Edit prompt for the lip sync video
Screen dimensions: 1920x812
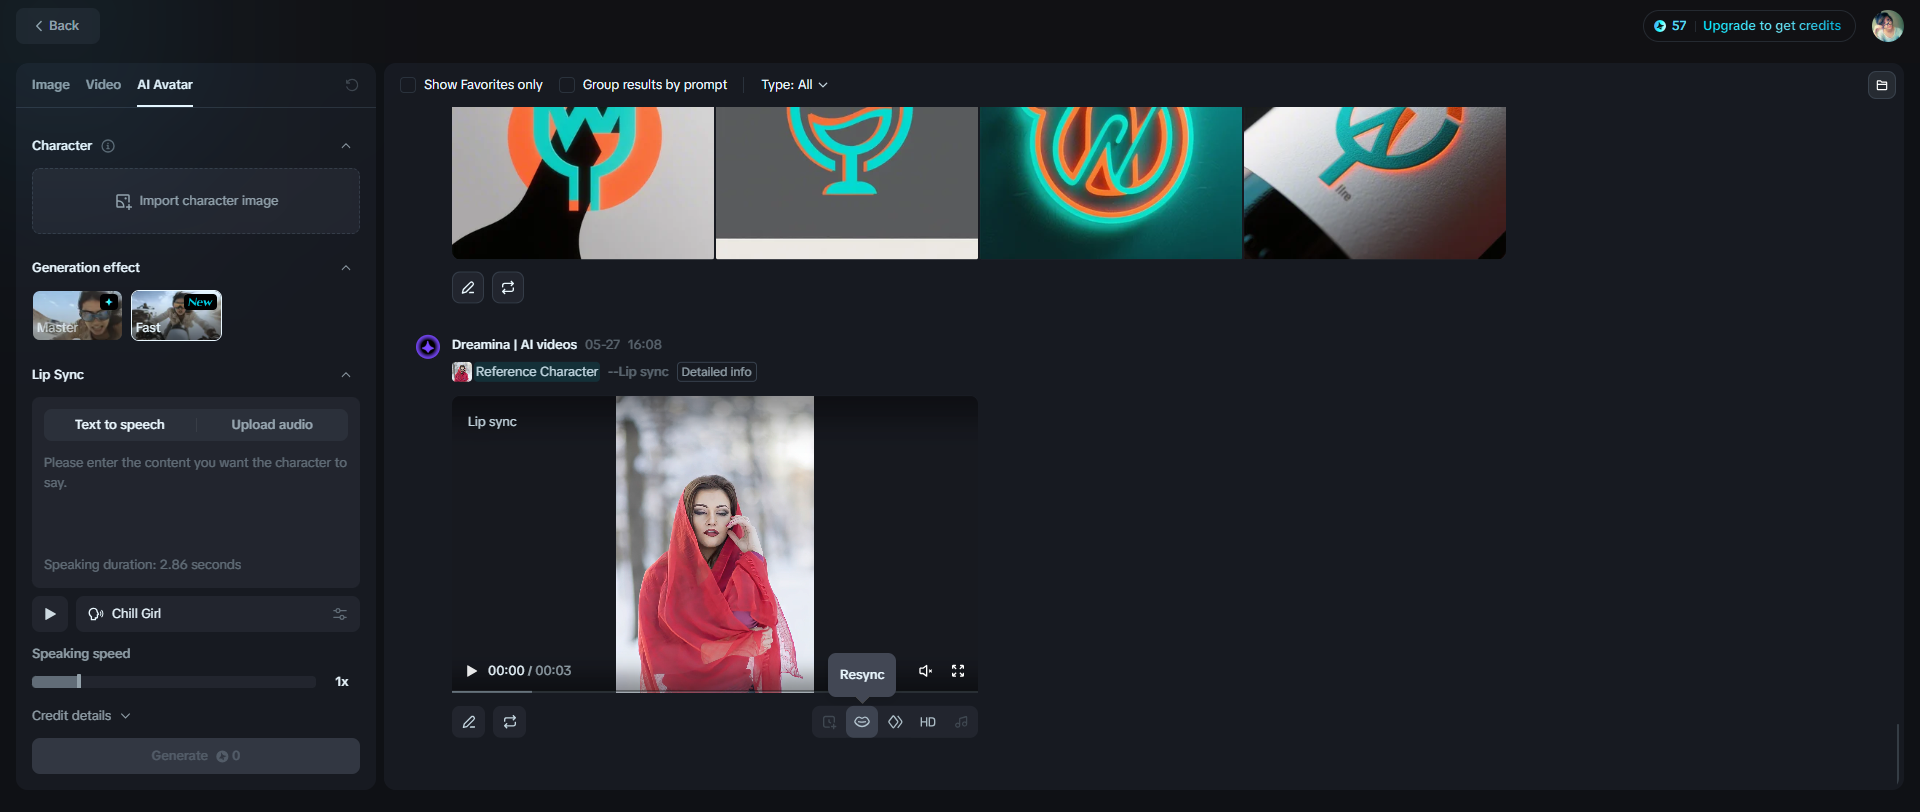(x=468, y=722)
